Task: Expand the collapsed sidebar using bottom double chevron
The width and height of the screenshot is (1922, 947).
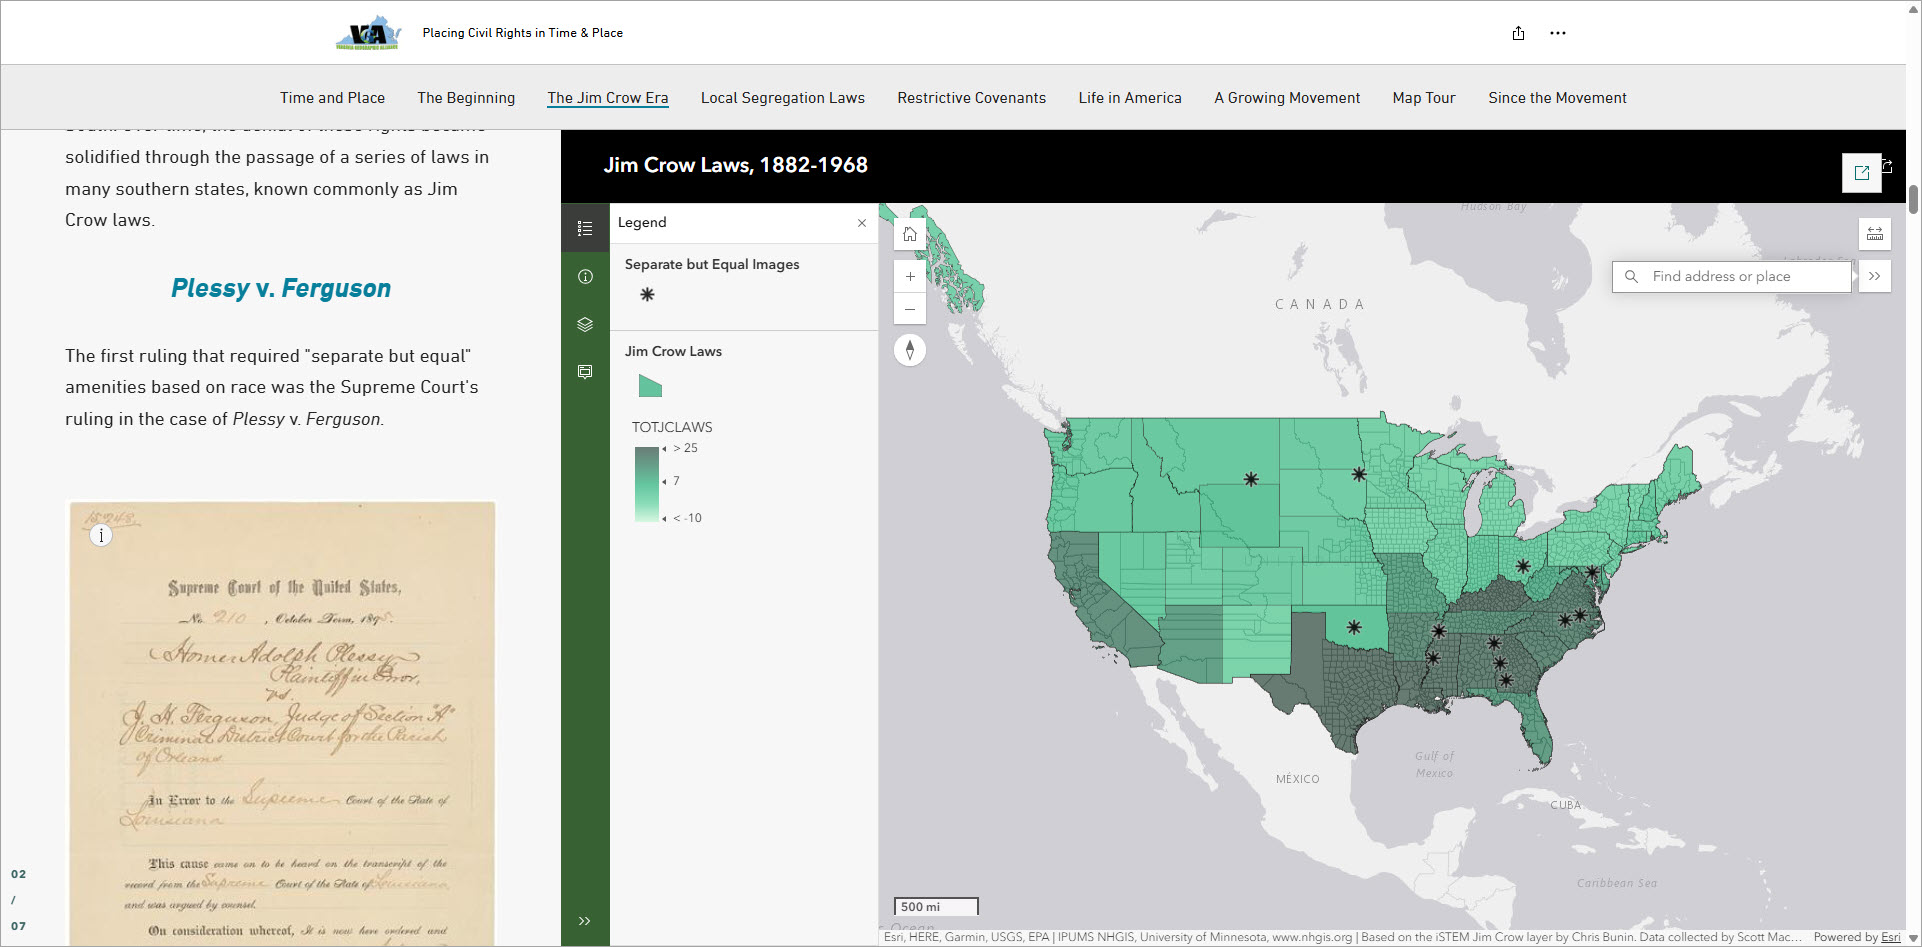Action: click(x=585, y=921)
